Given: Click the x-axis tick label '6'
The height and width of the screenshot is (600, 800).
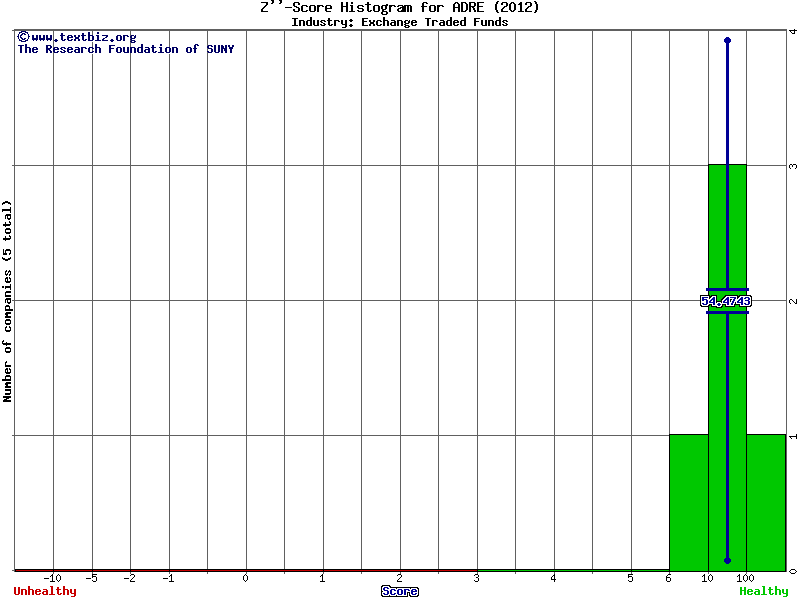Looking at the screenshot, I should 668,578.
